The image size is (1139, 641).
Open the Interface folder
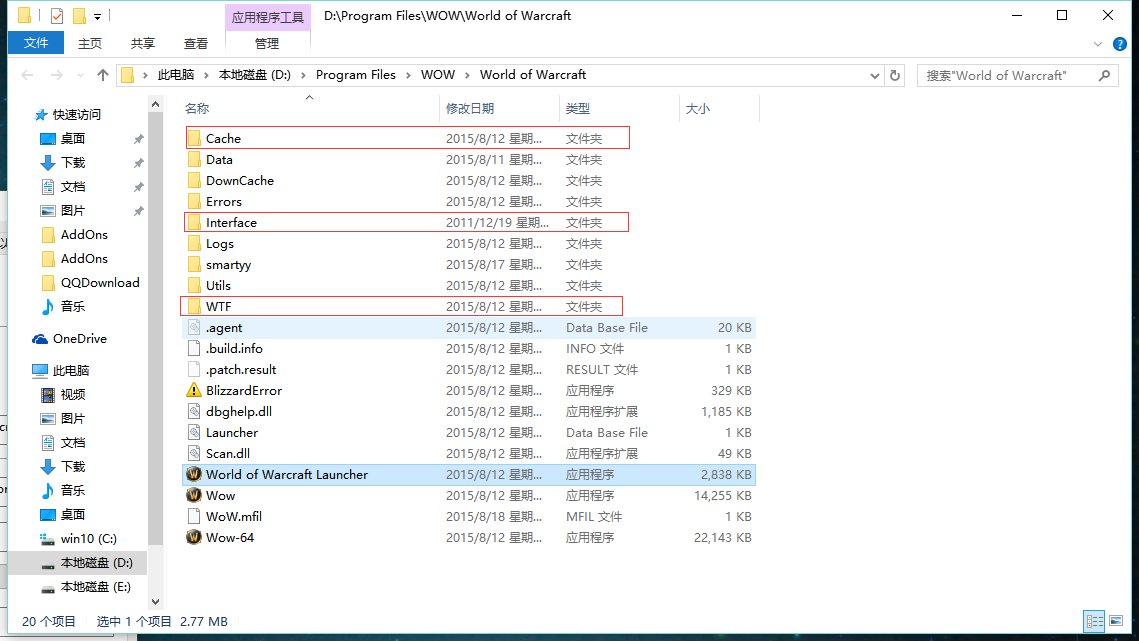coord(231,222)
